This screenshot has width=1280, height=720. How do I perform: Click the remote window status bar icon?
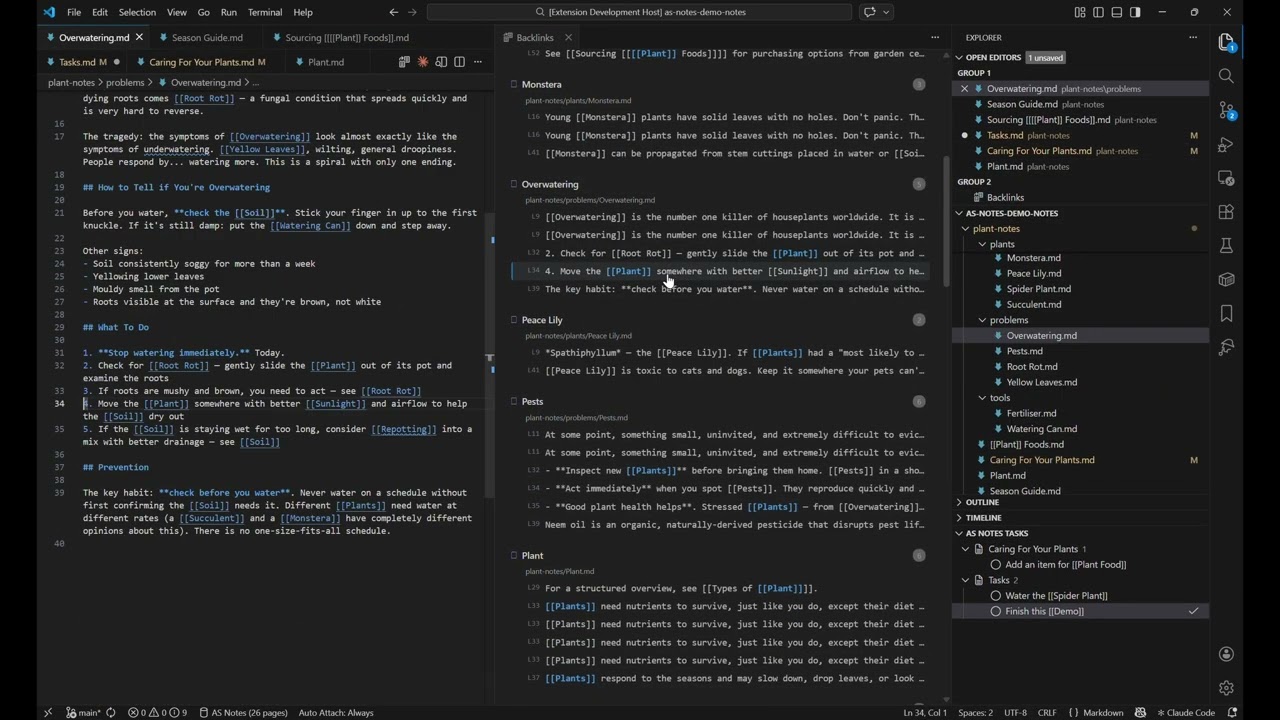(x=48, y=713)
